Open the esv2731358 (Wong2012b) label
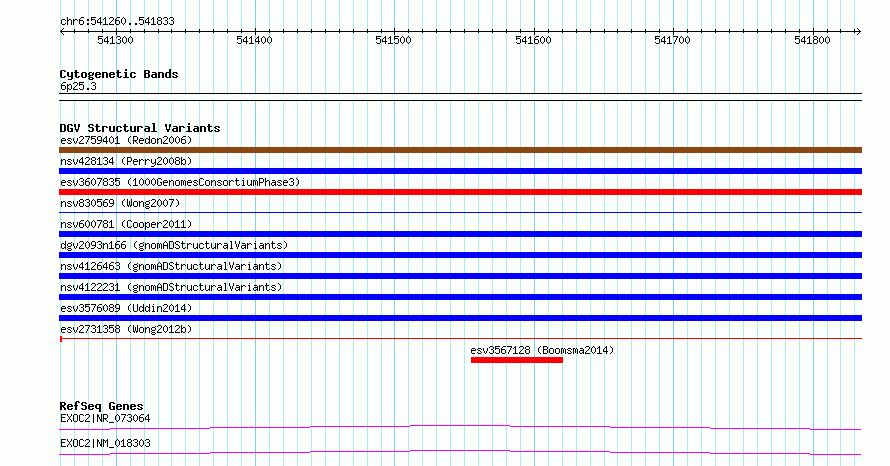This screenshot has width=890, height=466. pos(126,329)
